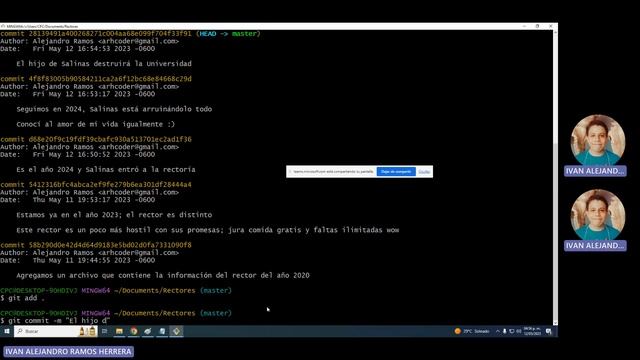Image resolution: width=640 pixels, height=360 pixels.
Task: Select the Git Bash taskbar icon
Action: 176,331
